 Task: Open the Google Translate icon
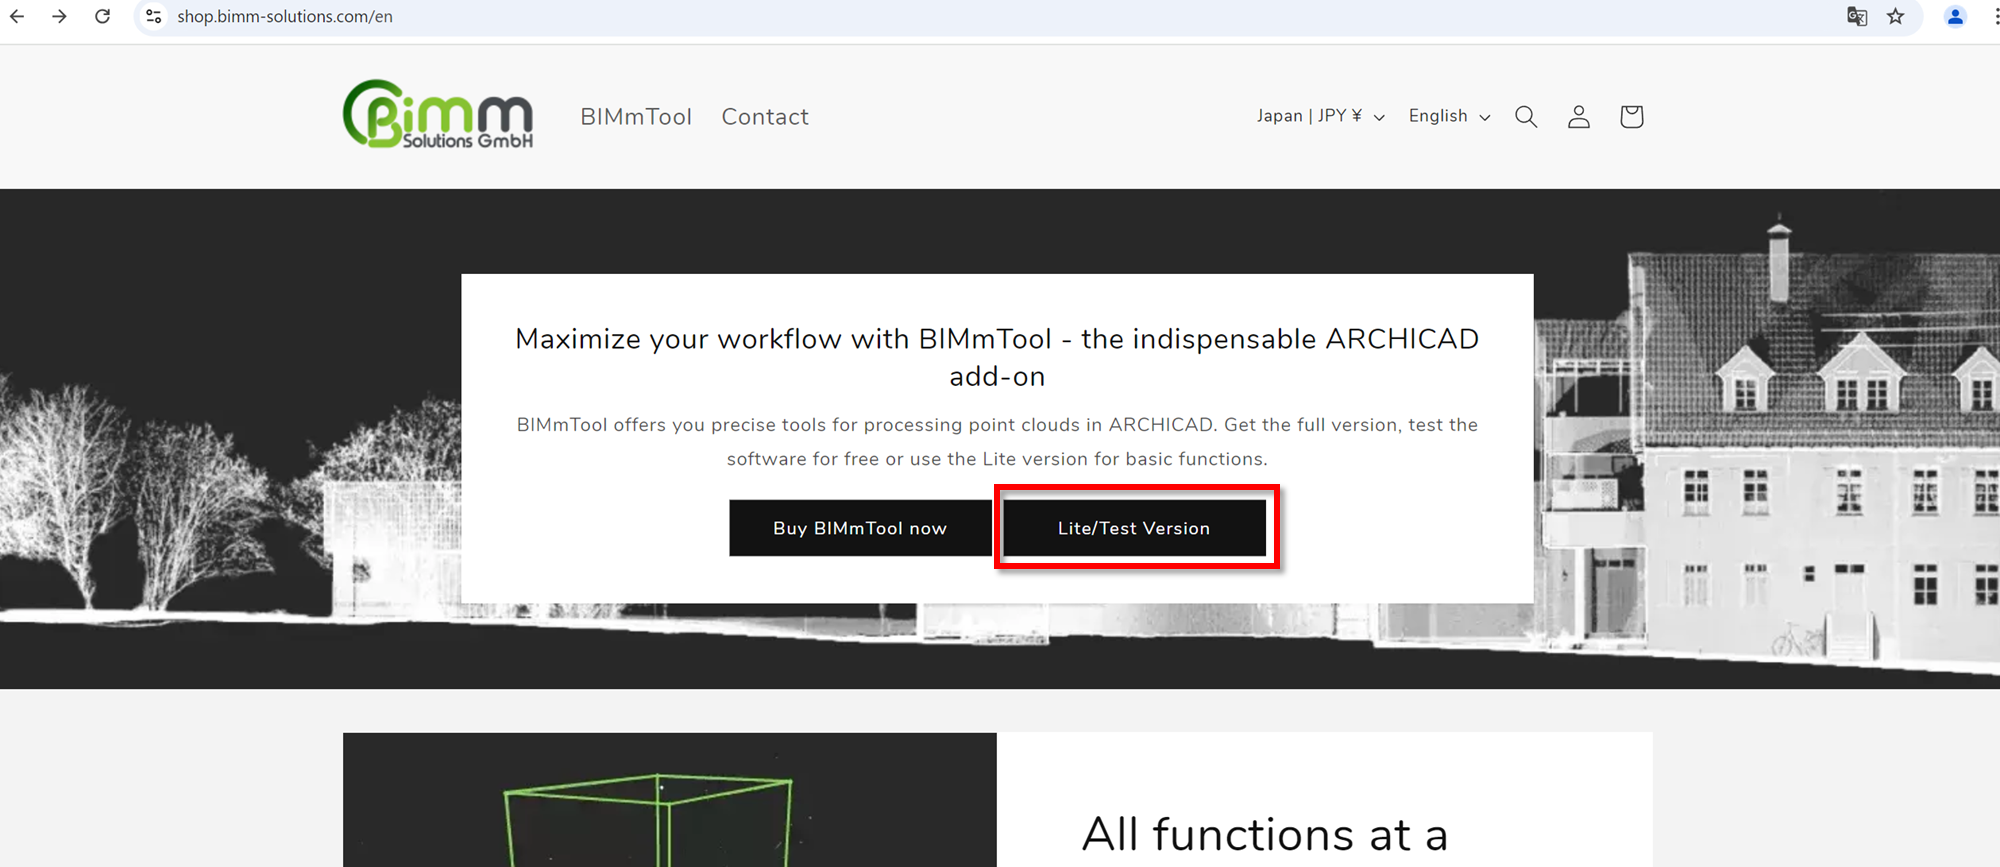pyautogui.click(x=1857, y=16)
